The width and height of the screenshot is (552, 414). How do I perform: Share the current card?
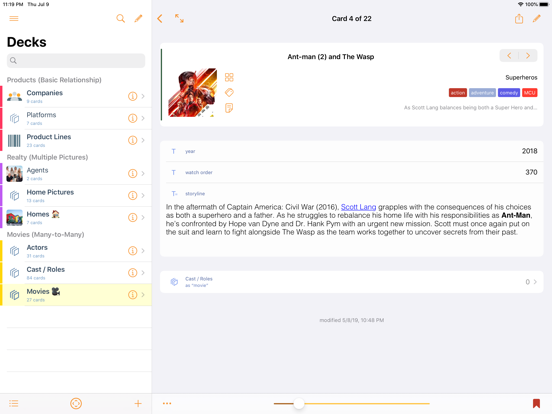(519, 18)
